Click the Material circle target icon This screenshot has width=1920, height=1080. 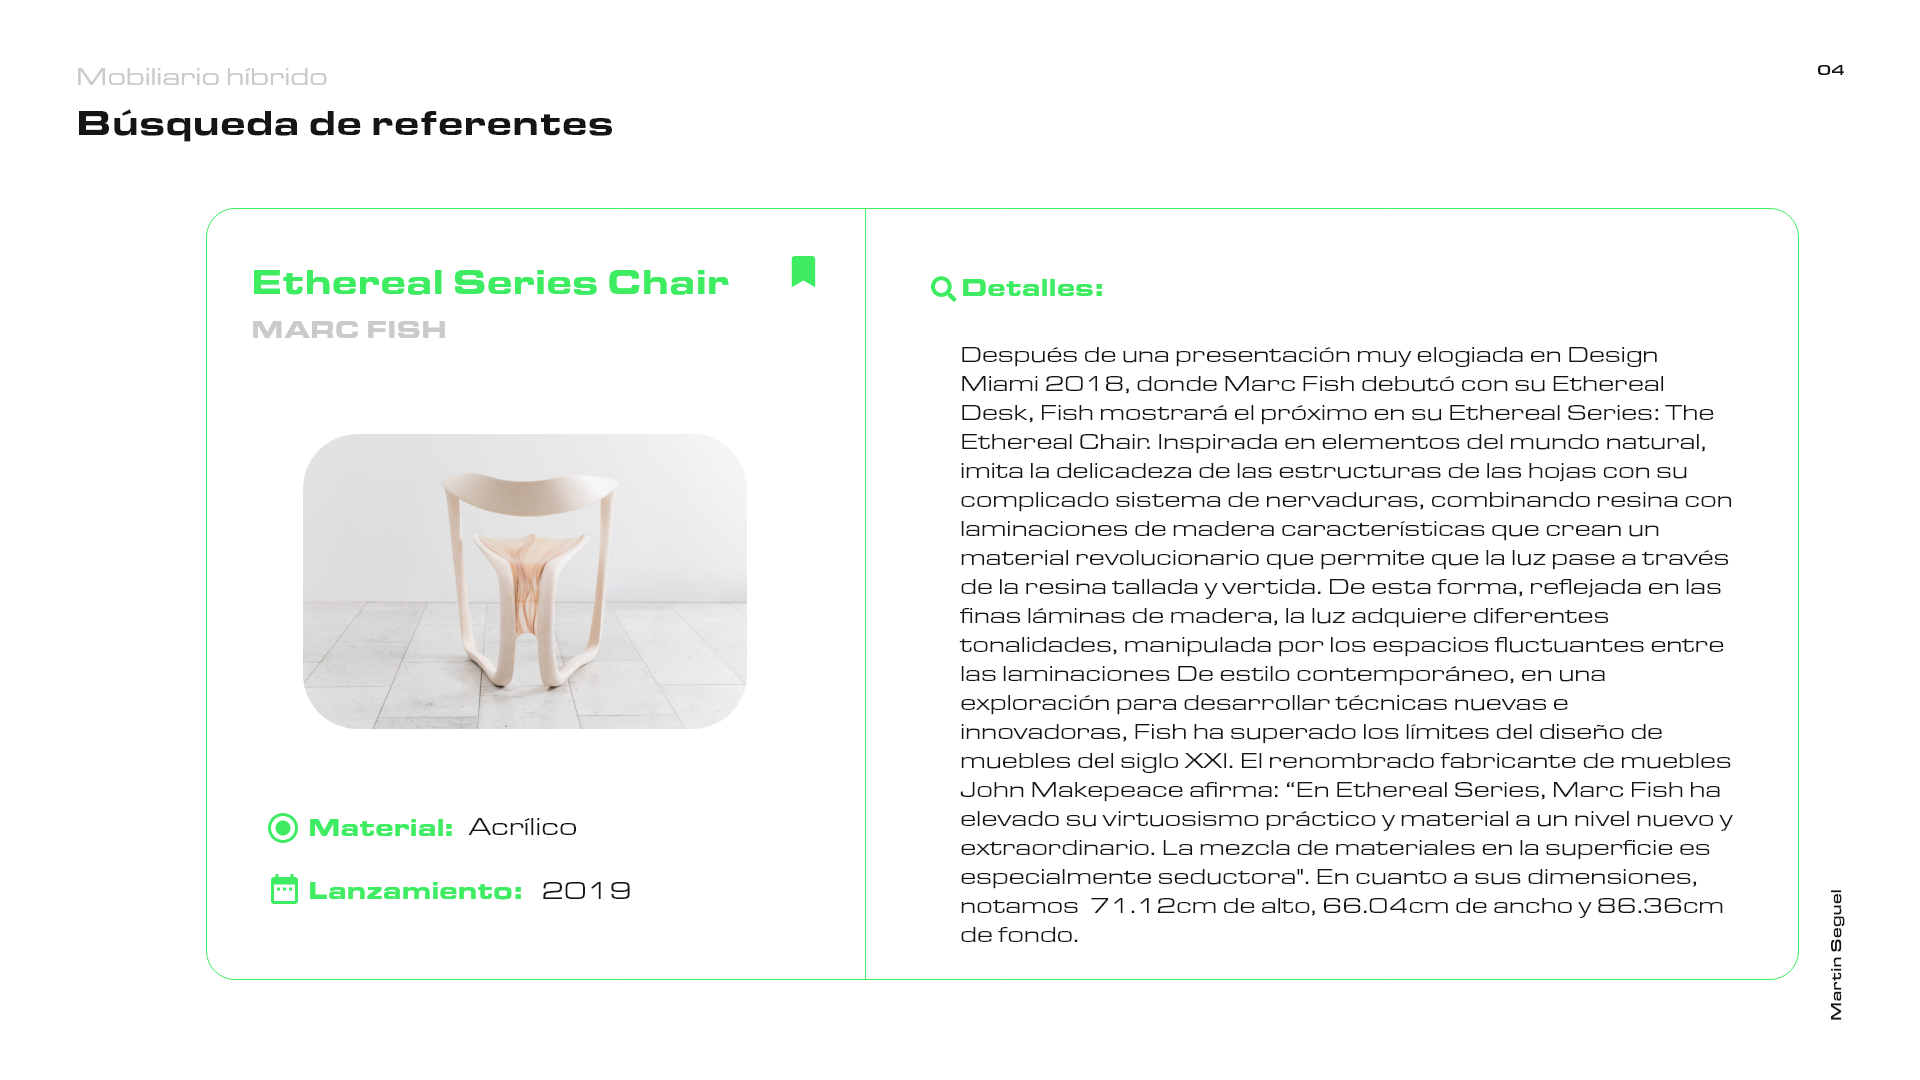[283, 828]
